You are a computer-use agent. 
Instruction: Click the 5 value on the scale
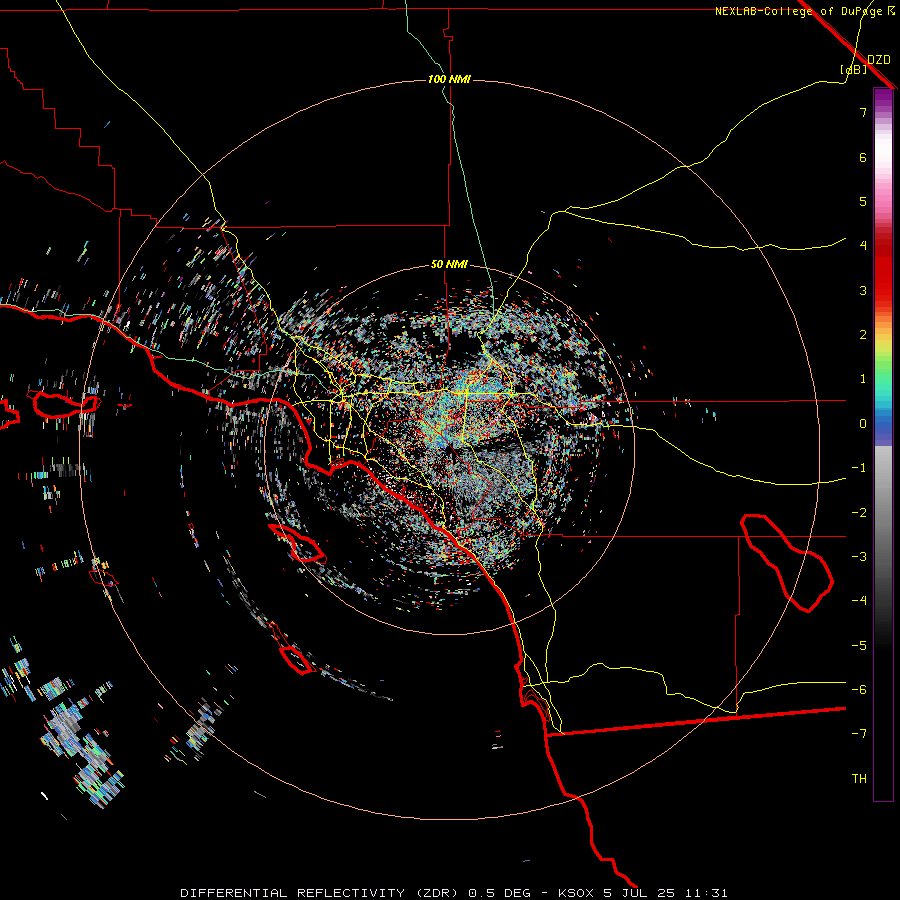pyautogui.click(x=863, y=201)
